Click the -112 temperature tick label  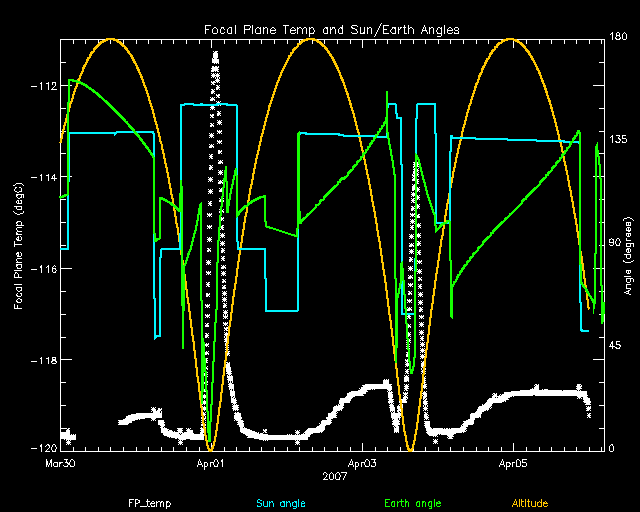click(44, 86)
